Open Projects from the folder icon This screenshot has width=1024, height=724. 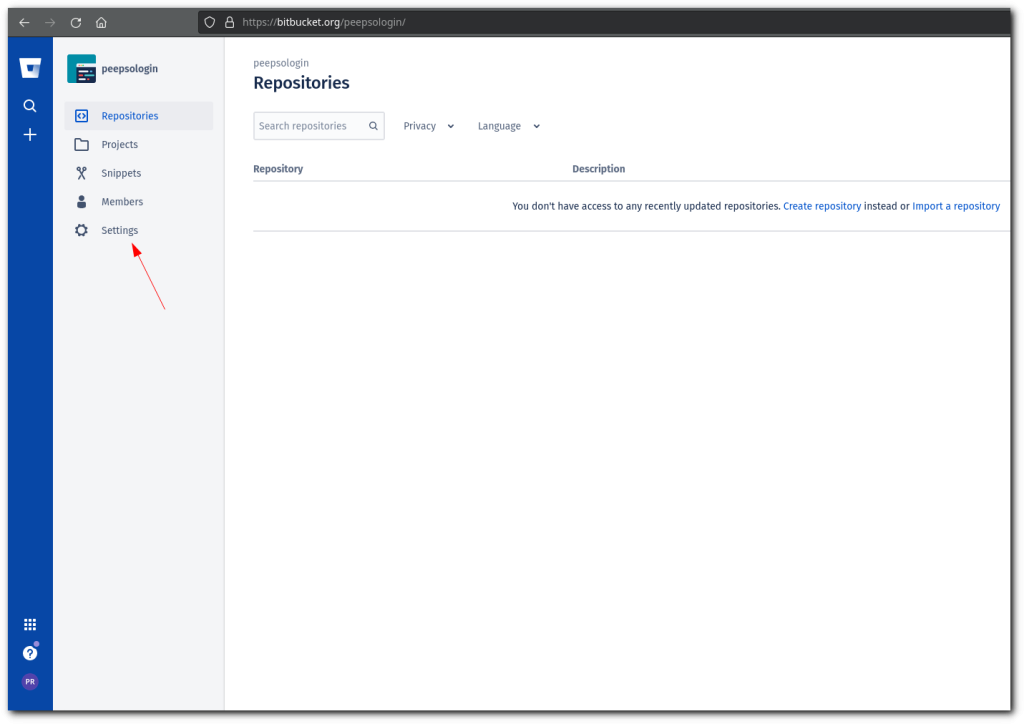(x=80, y=144)
